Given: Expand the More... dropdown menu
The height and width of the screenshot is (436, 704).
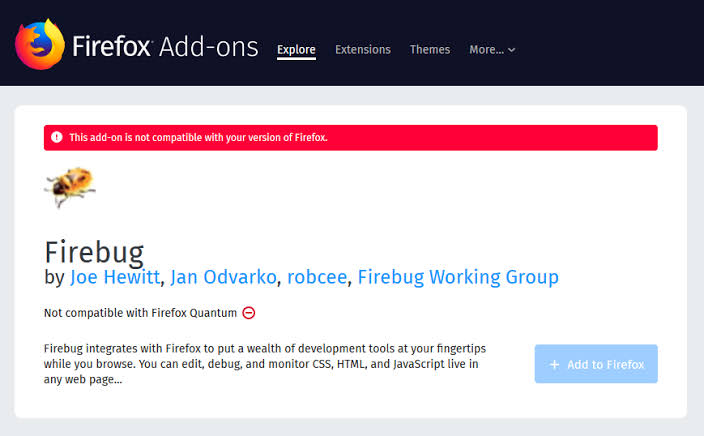Looking at the screenshot, I should pyautogui.click(x=492, y=49).
